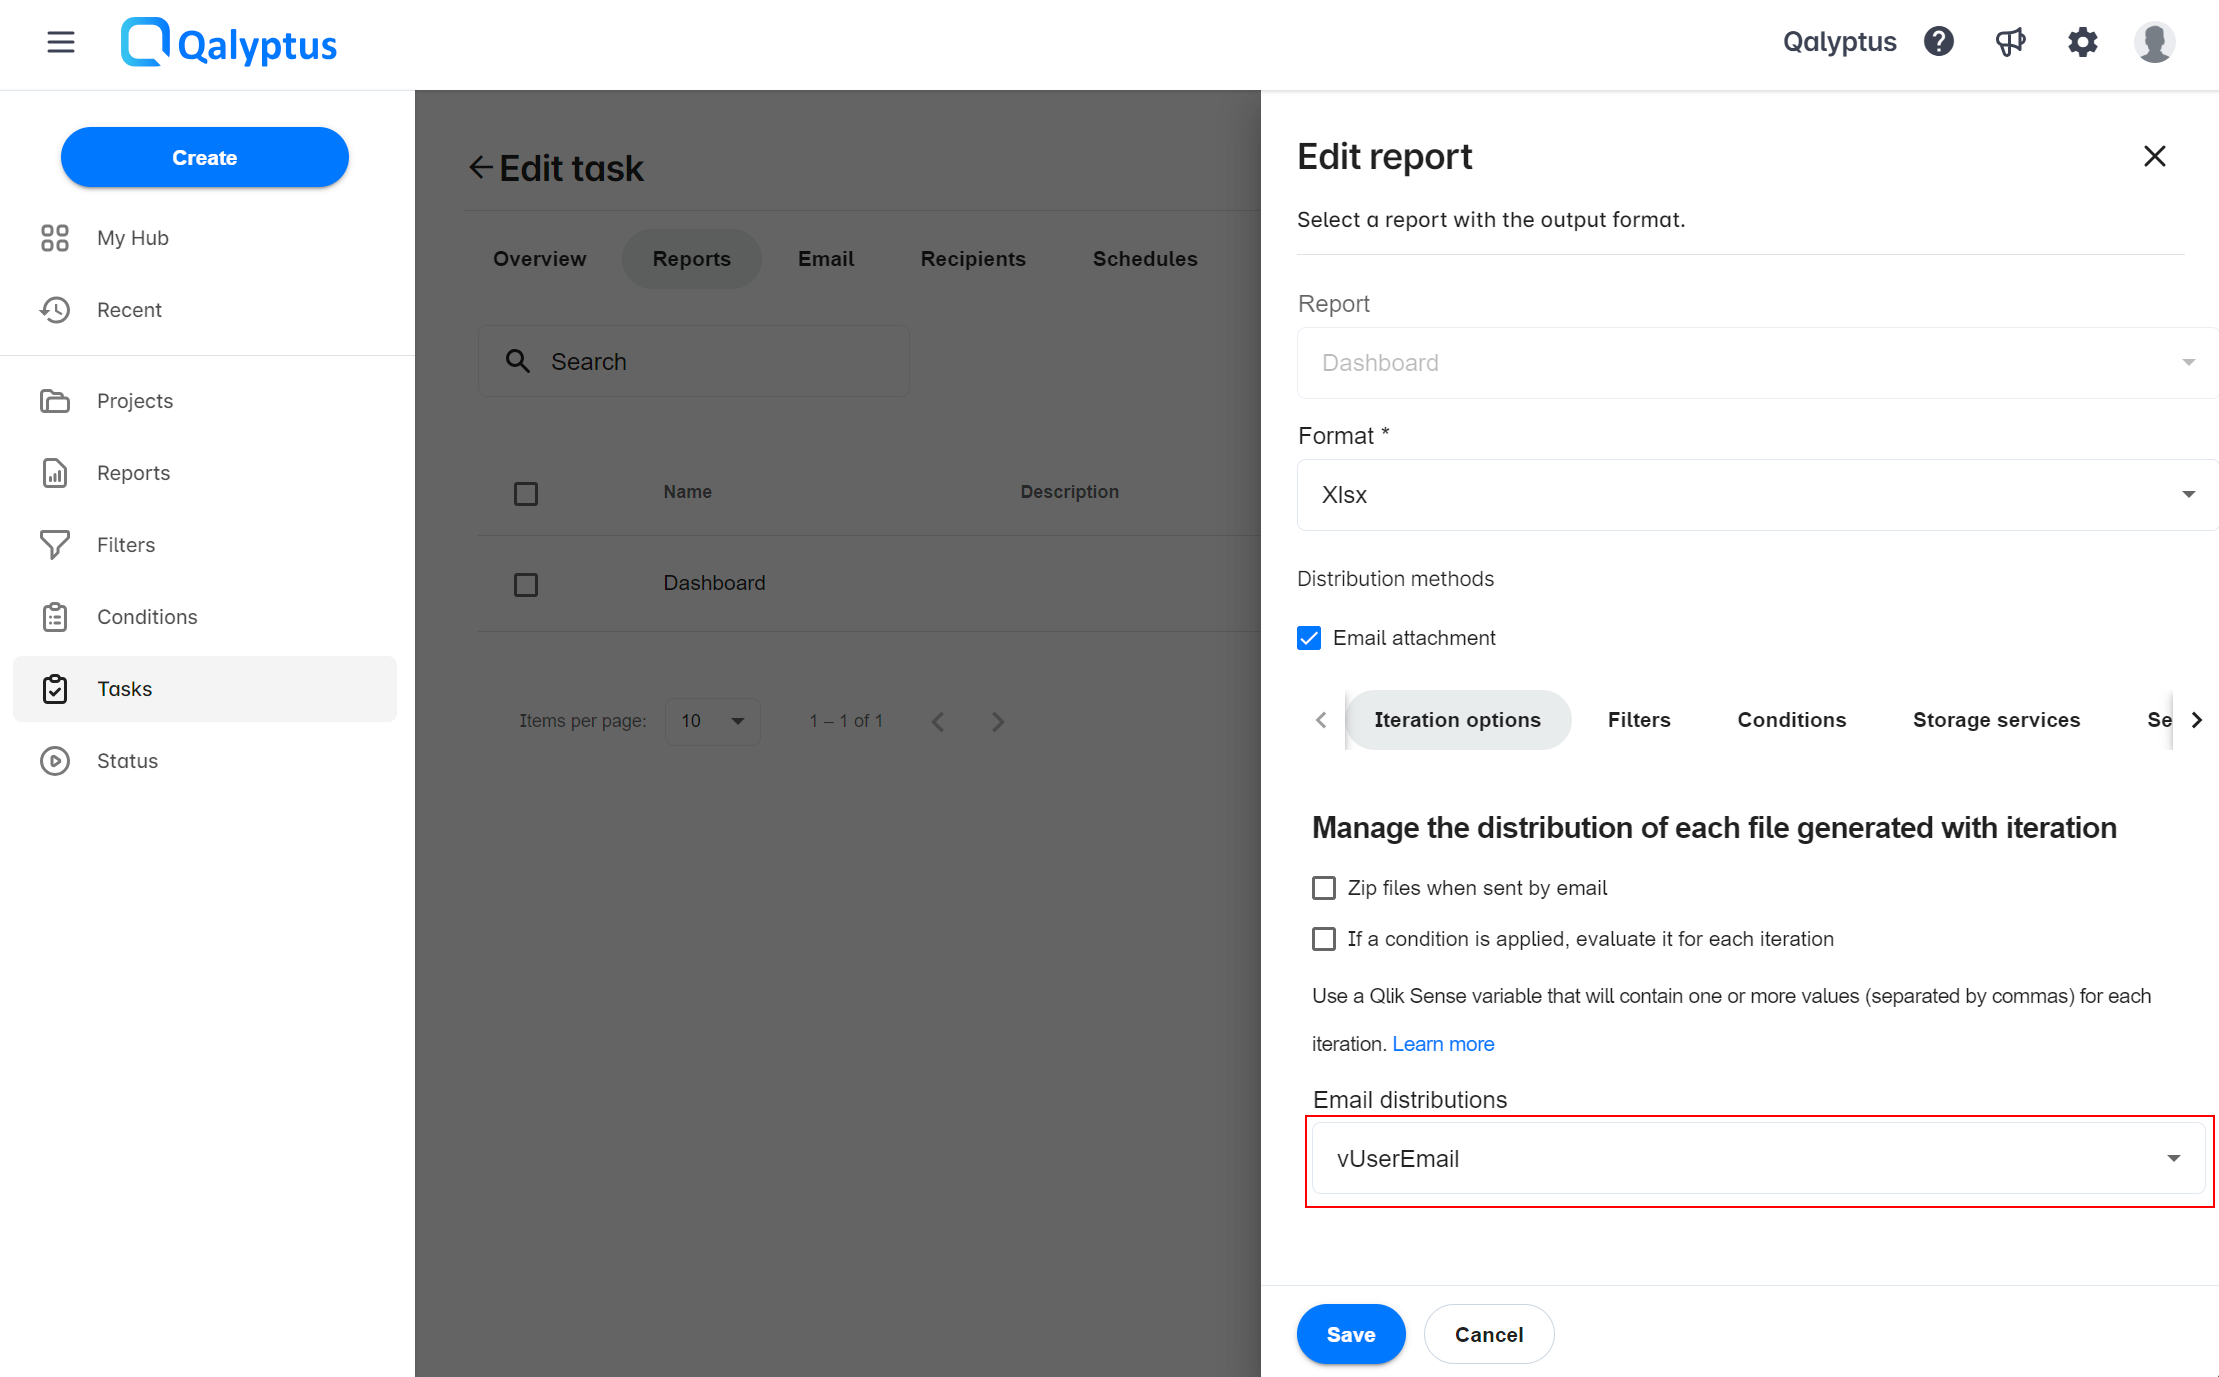The height and width of the screenshot is (1377, 2219).
Task: Open the Recent items panel
Action: click(129, 309)
